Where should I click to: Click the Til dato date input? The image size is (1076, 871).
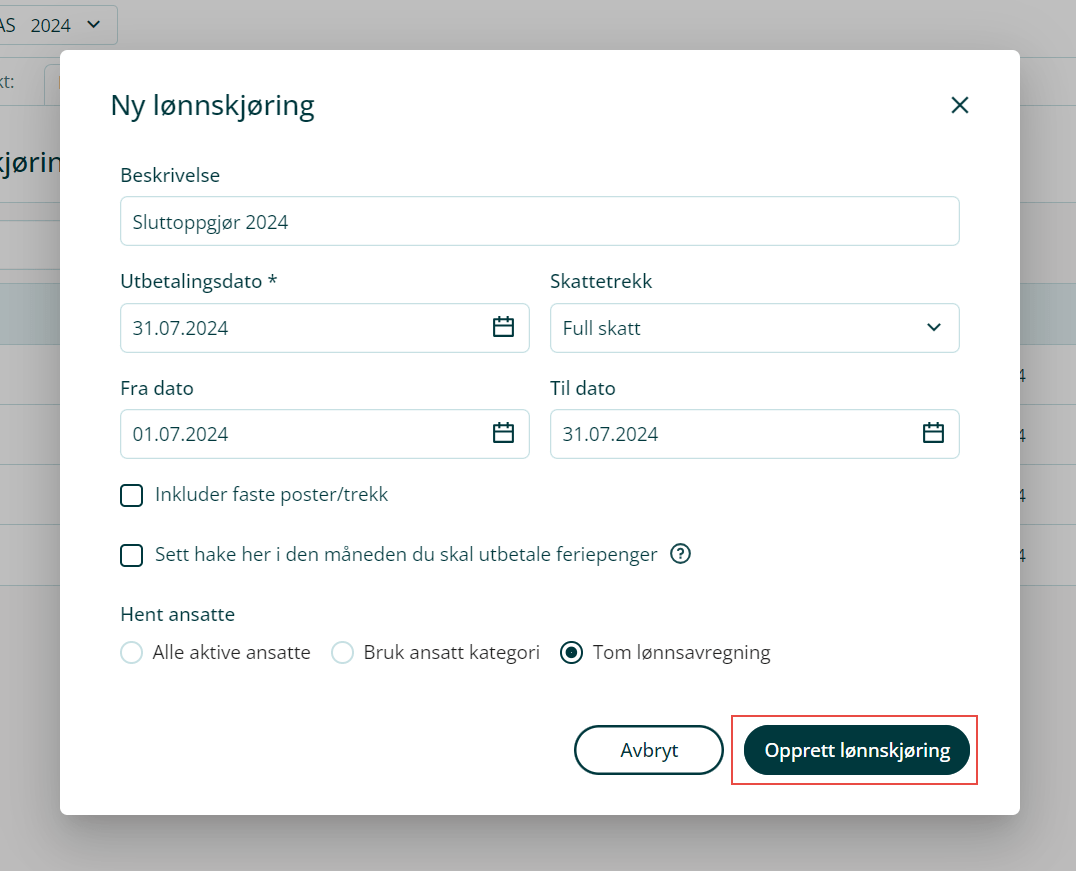click(730, 434)
